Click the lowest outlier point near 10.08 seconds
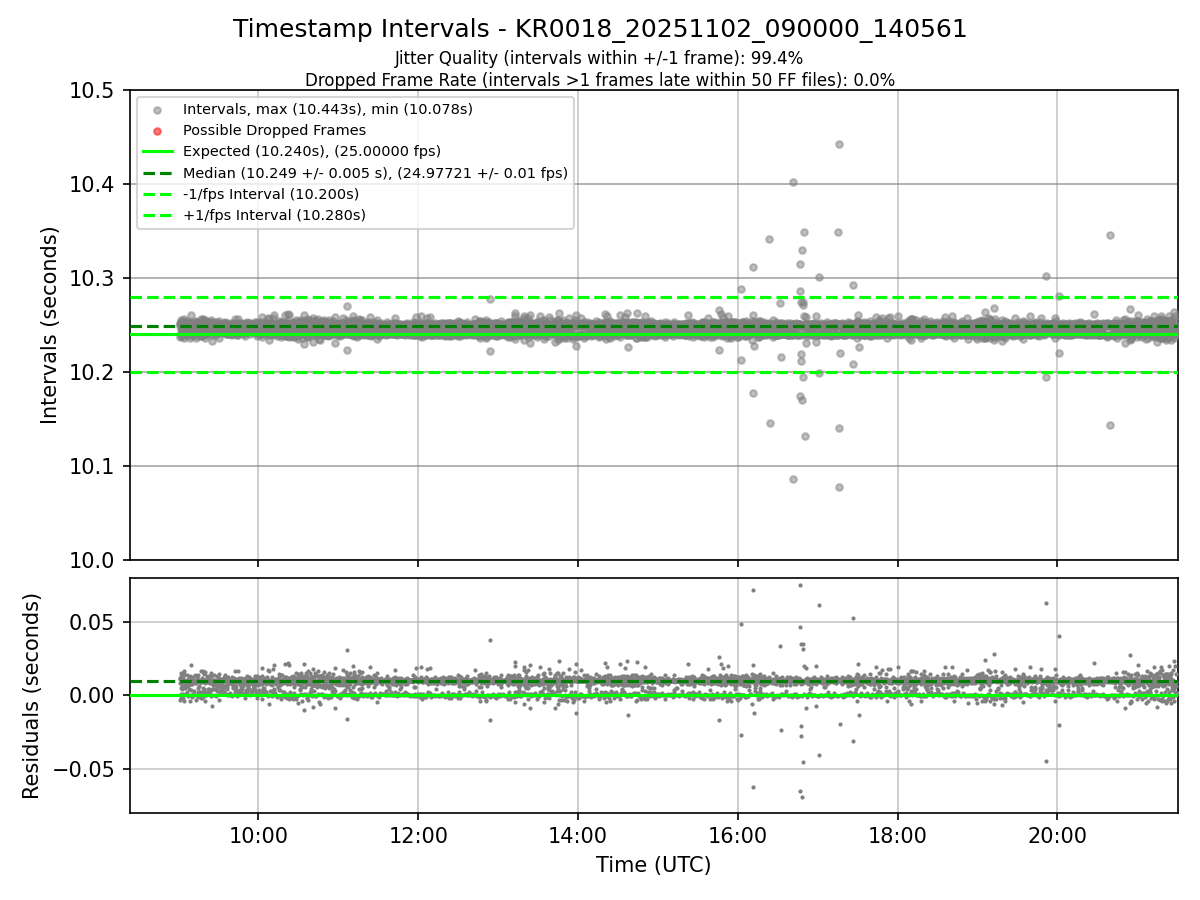The width and height of the screenshot is (1200, 900). pos(839,487)
